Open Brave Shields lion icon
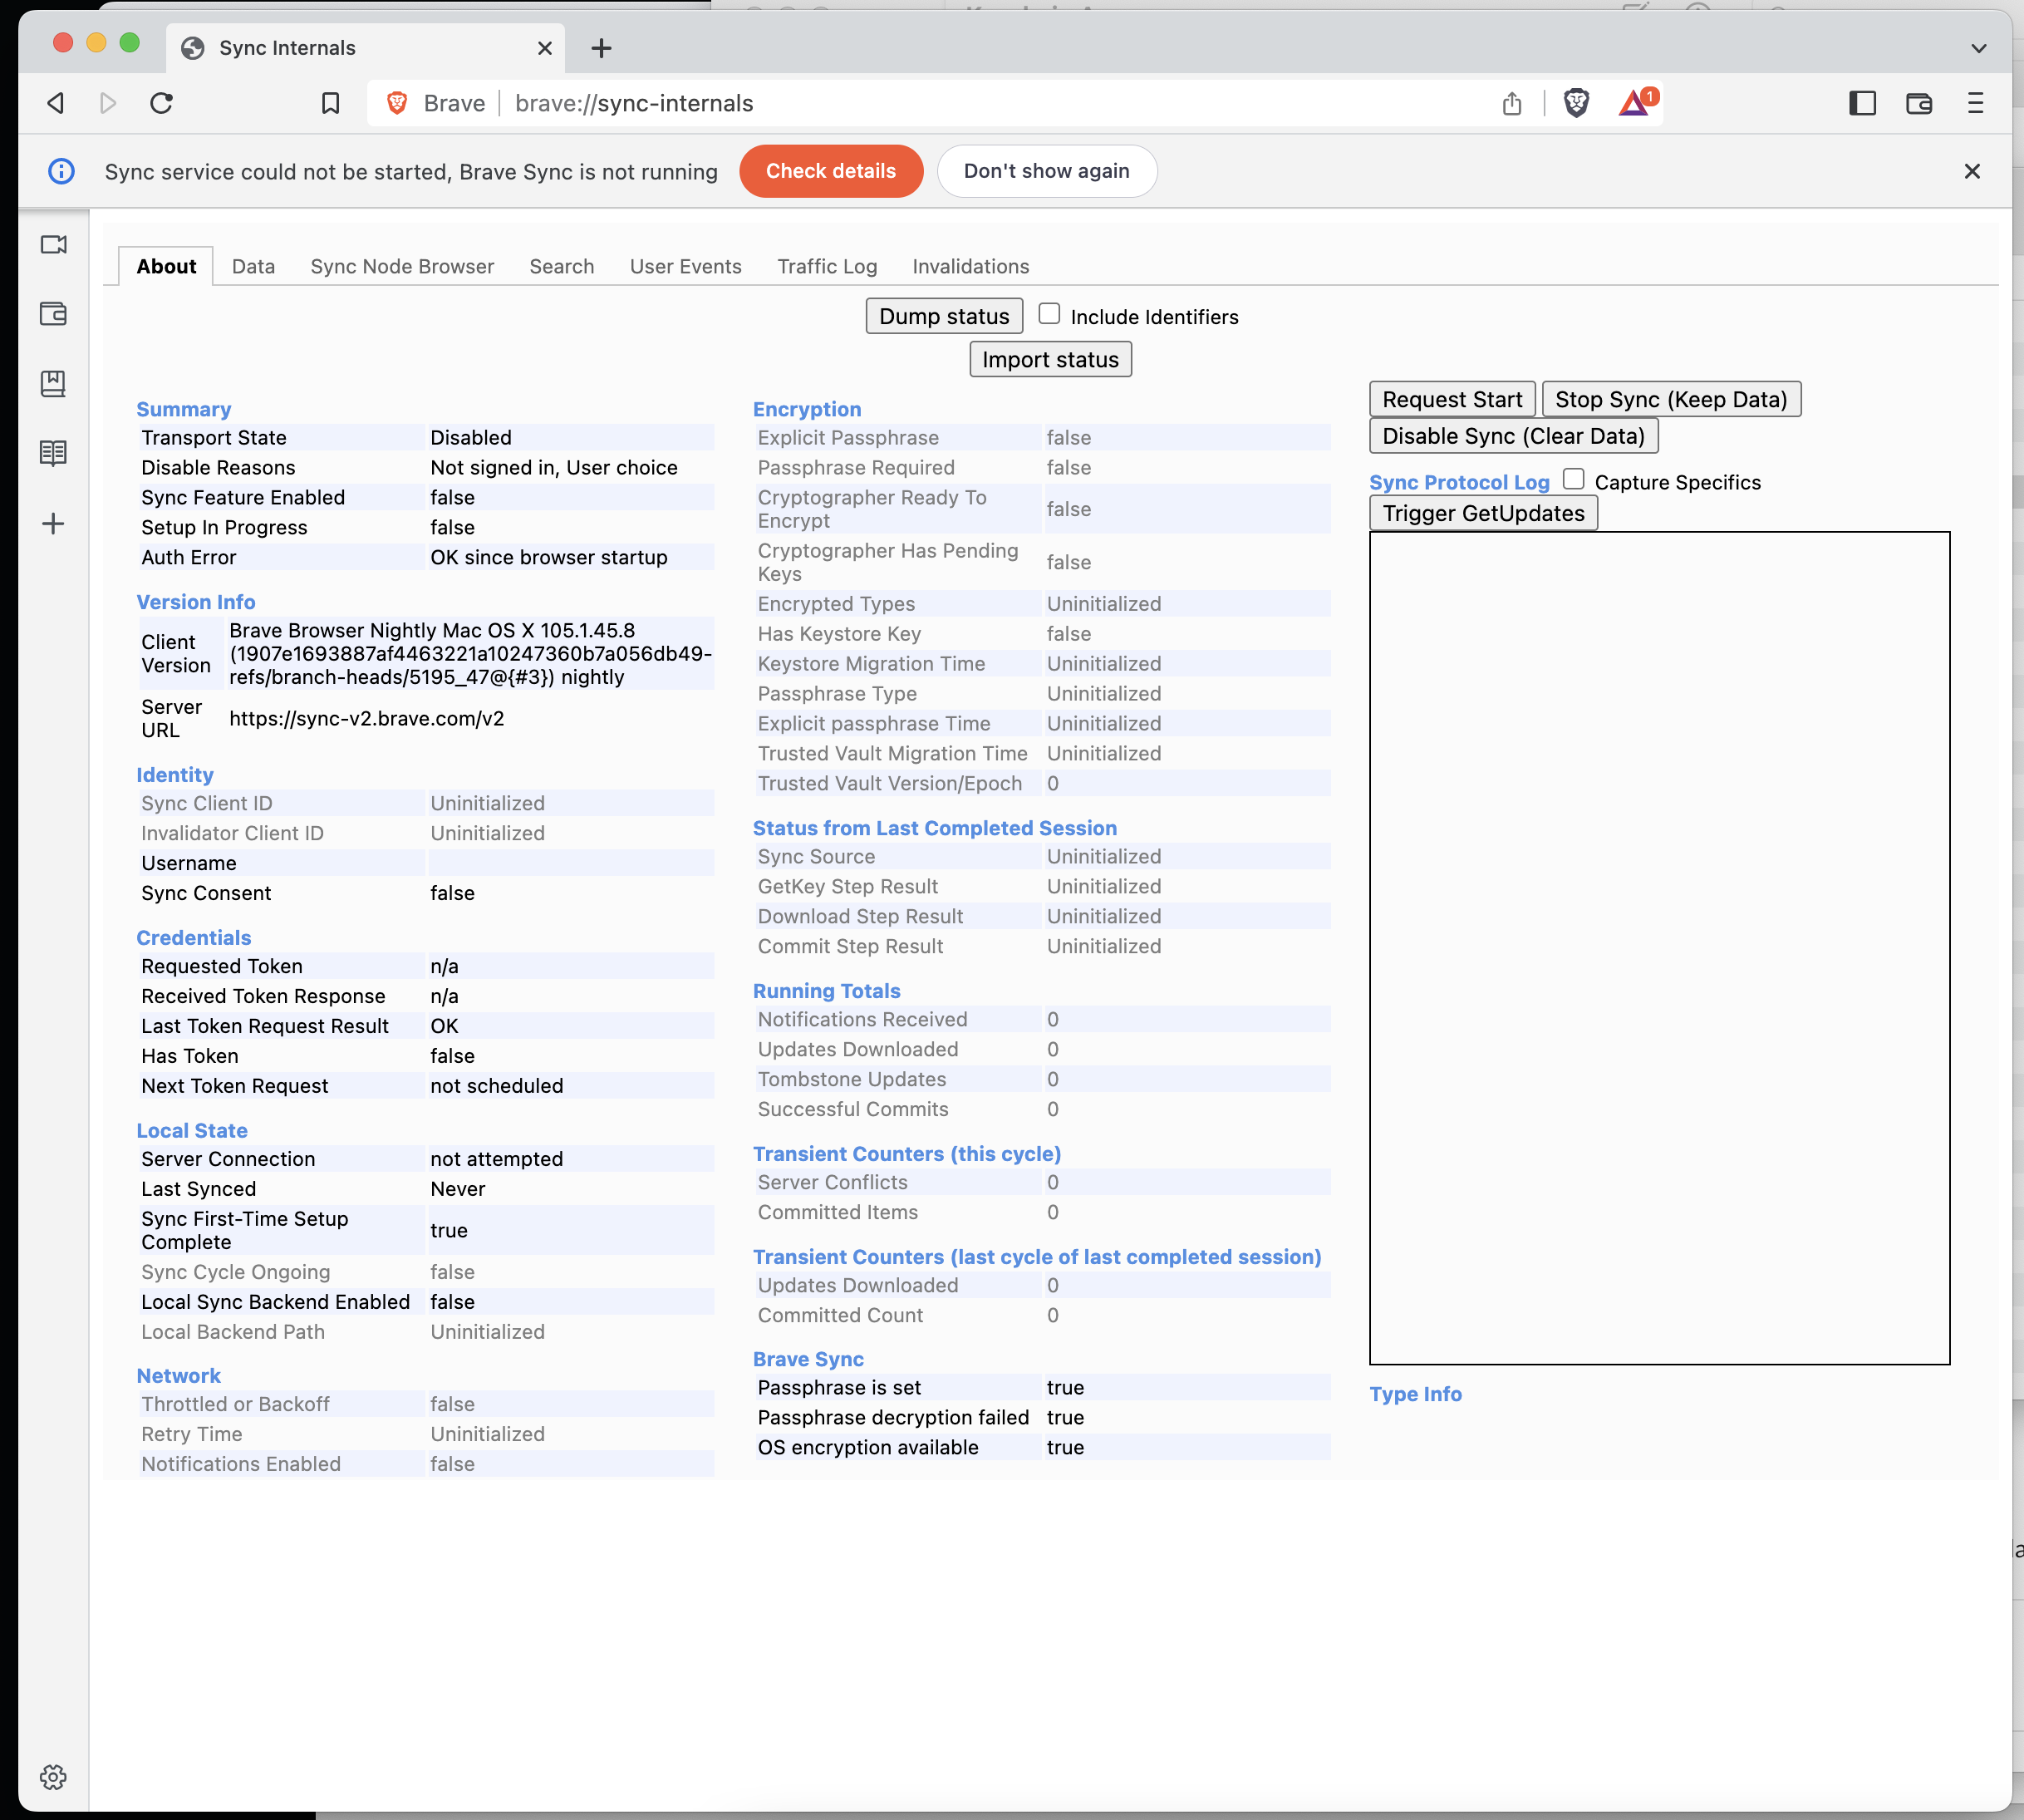Viewport: 2024px width, 1820px height. 1575,103
